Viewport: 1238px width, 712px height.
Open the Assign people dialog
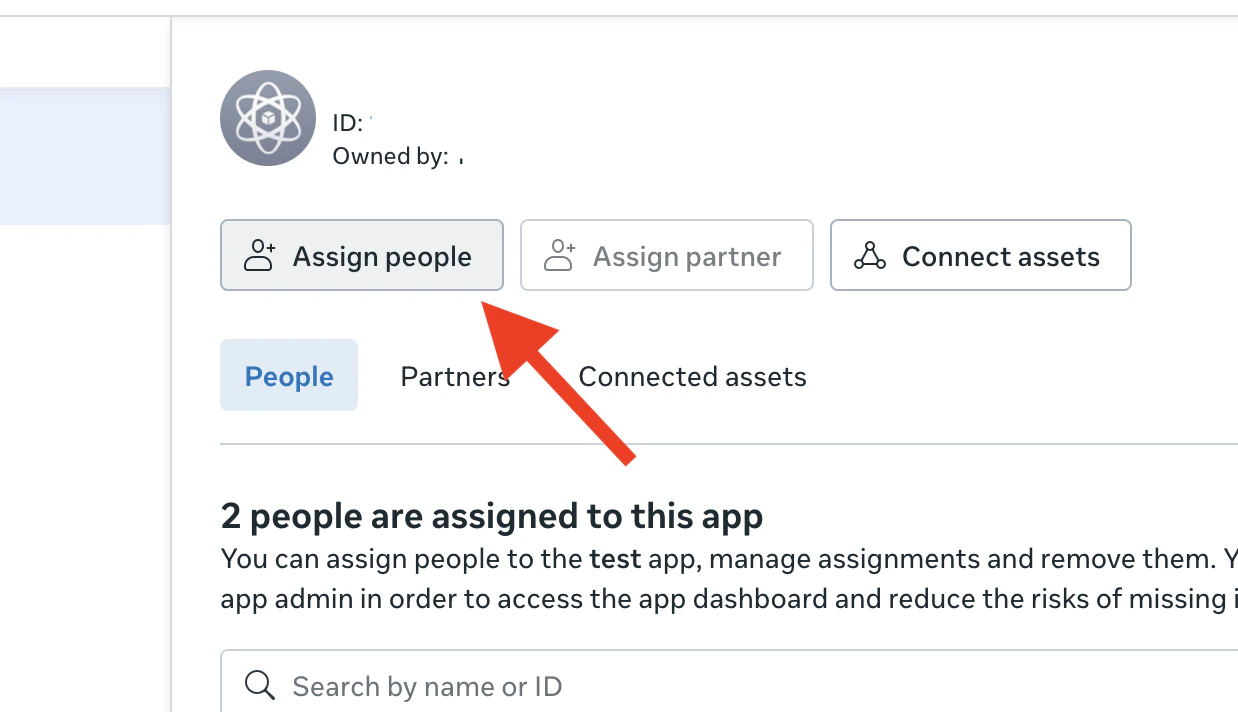pos(362,255)
